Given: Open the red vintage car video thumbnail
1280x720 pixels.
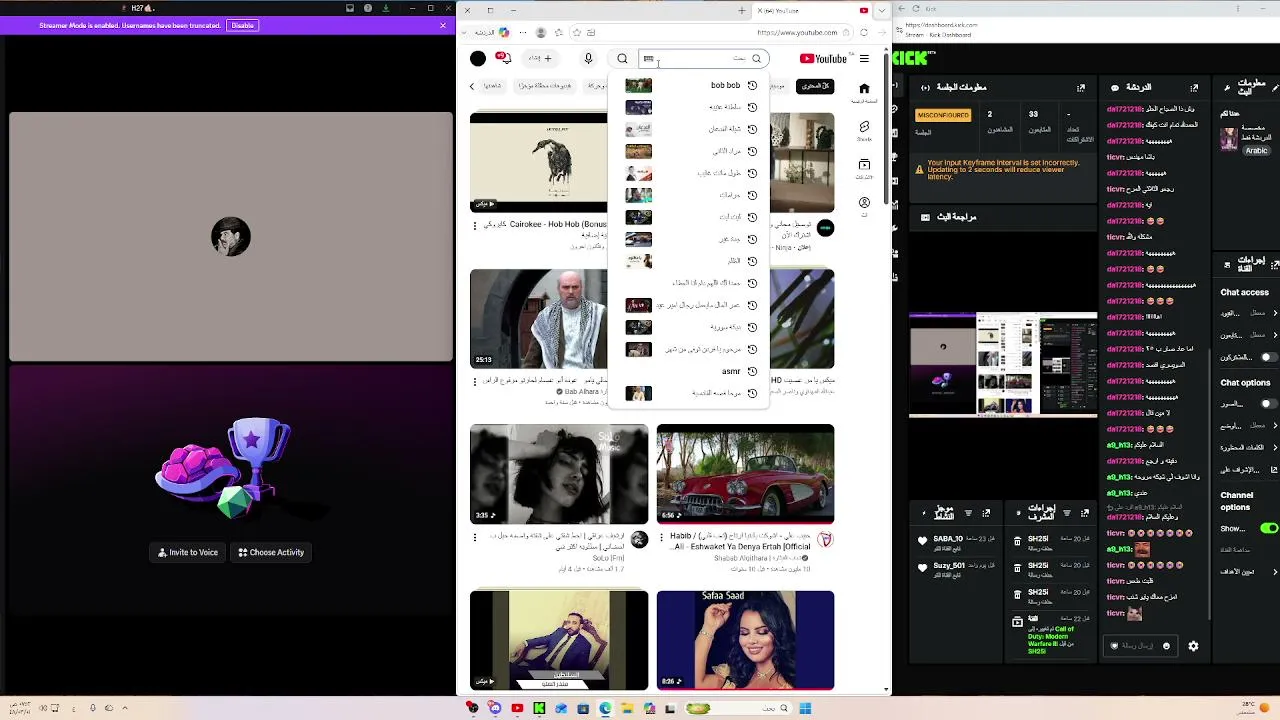Looking at the screenshot, I should [745, 474].
